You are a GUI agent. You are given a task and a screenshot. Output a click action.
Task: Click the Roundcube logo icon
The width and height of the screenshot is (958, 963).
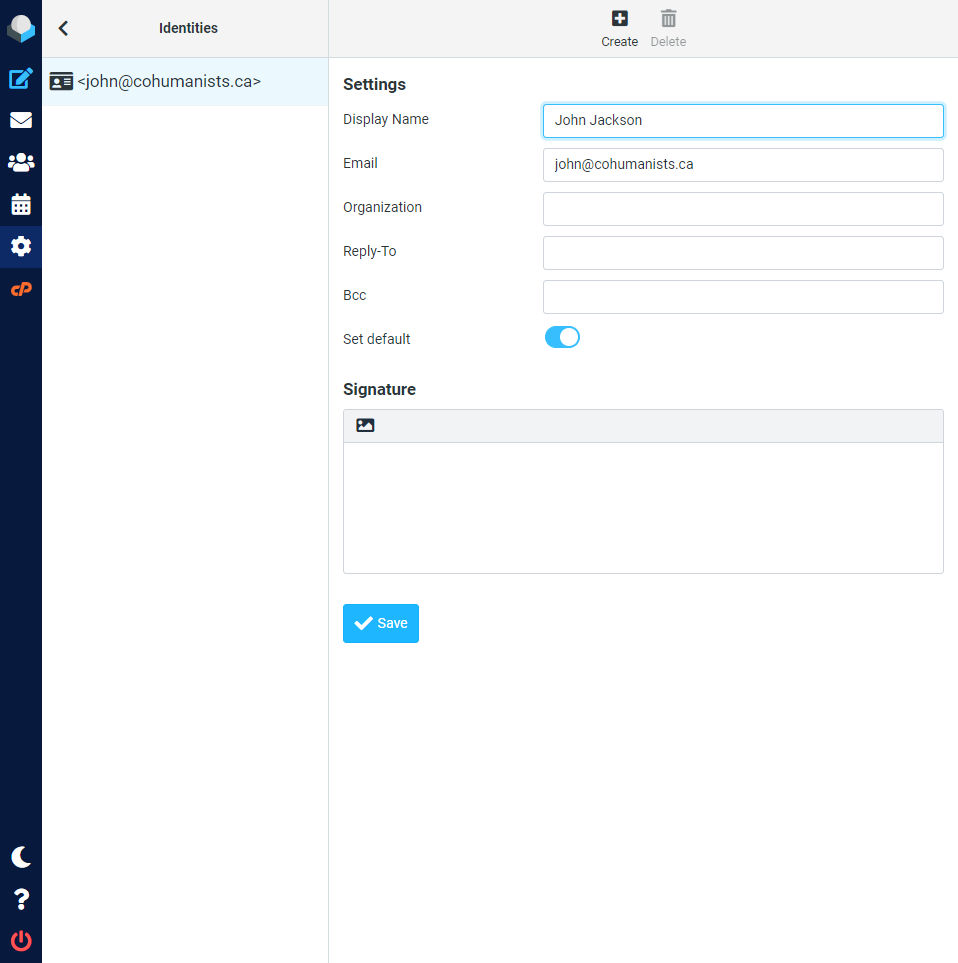tap(21, 28)
